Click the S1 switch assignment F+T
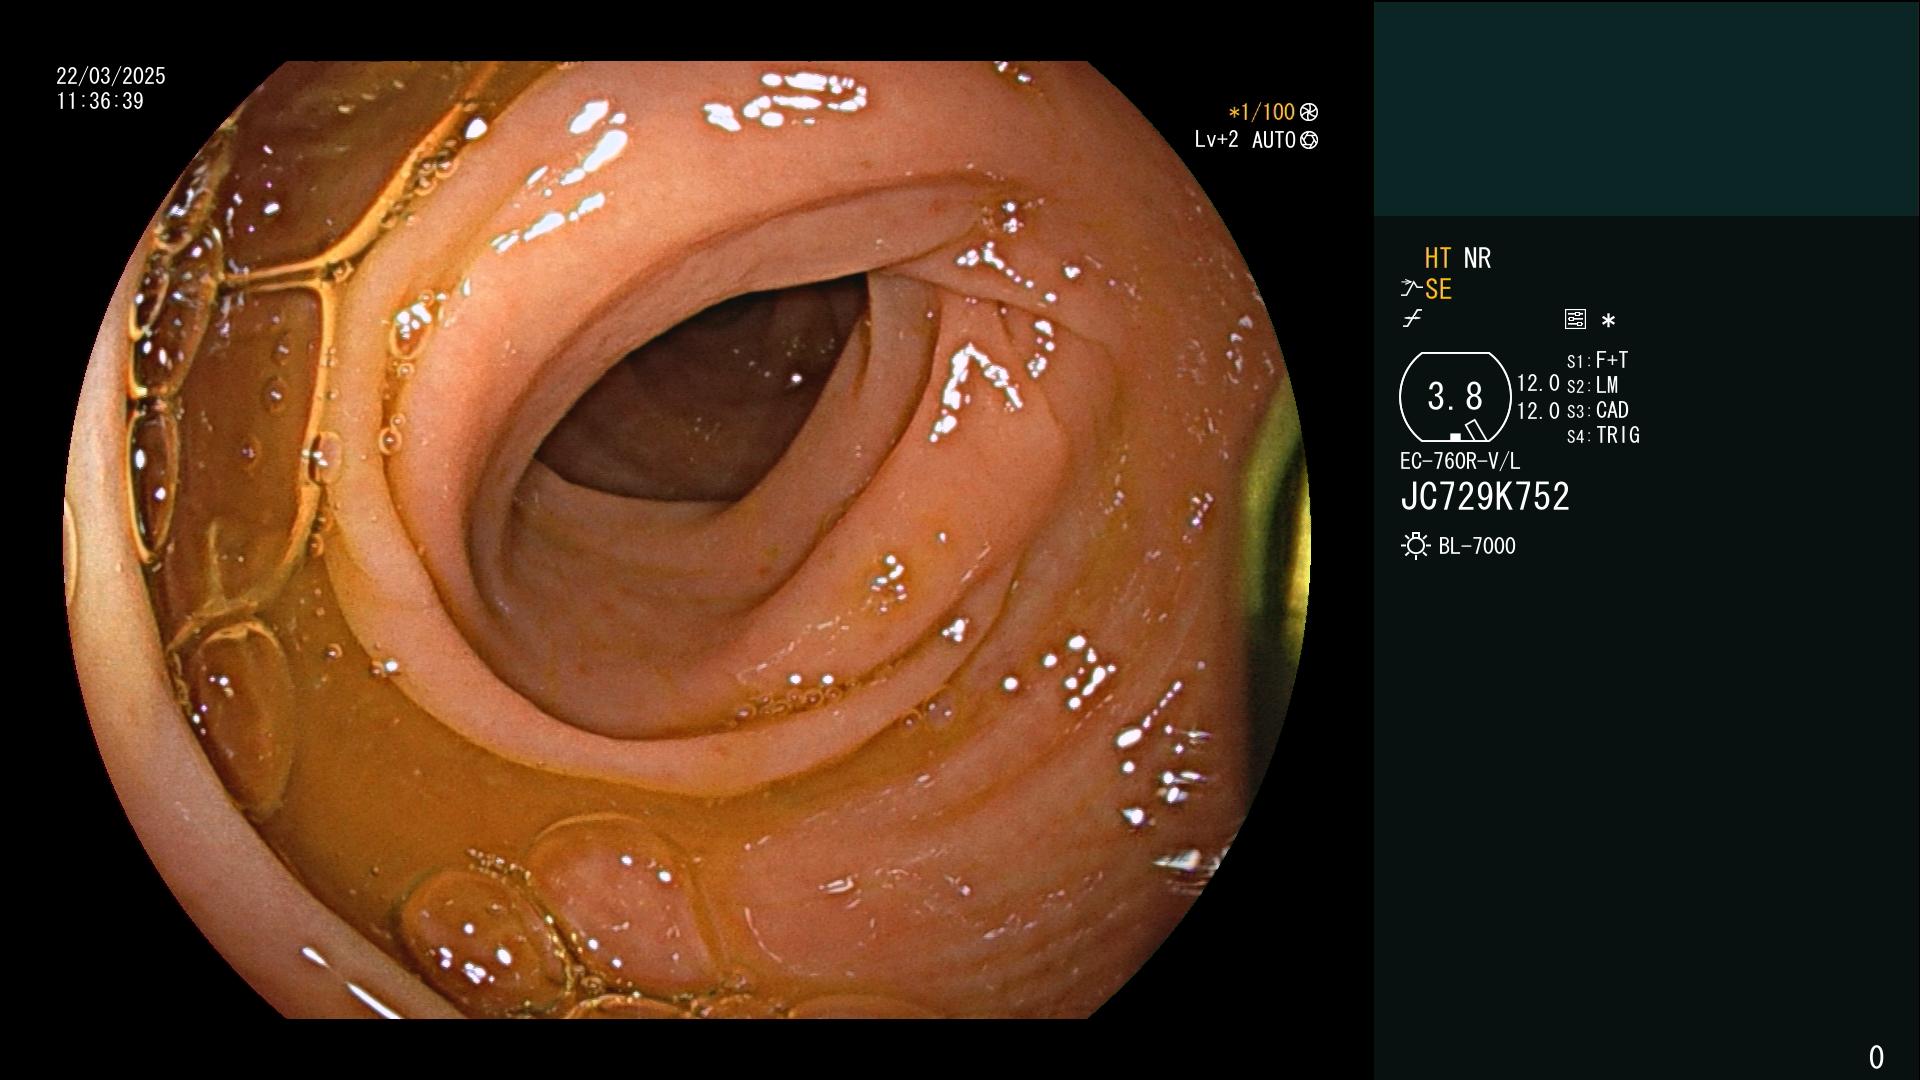This screenshot has width=1920, height=1080. click(1598, 360)
